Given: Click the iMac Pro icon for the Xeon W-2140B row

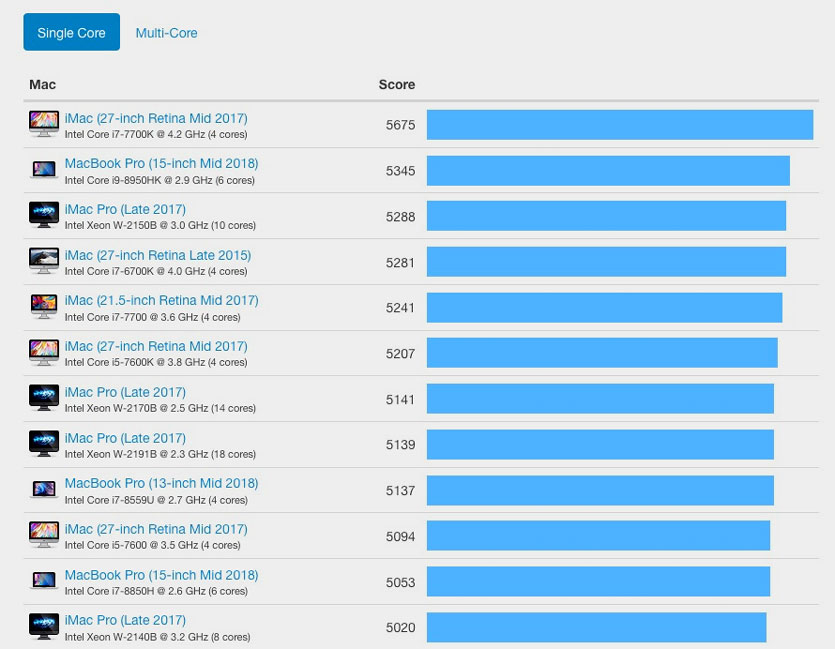Looking at the screenshot, I should click(x=44, y=626).
